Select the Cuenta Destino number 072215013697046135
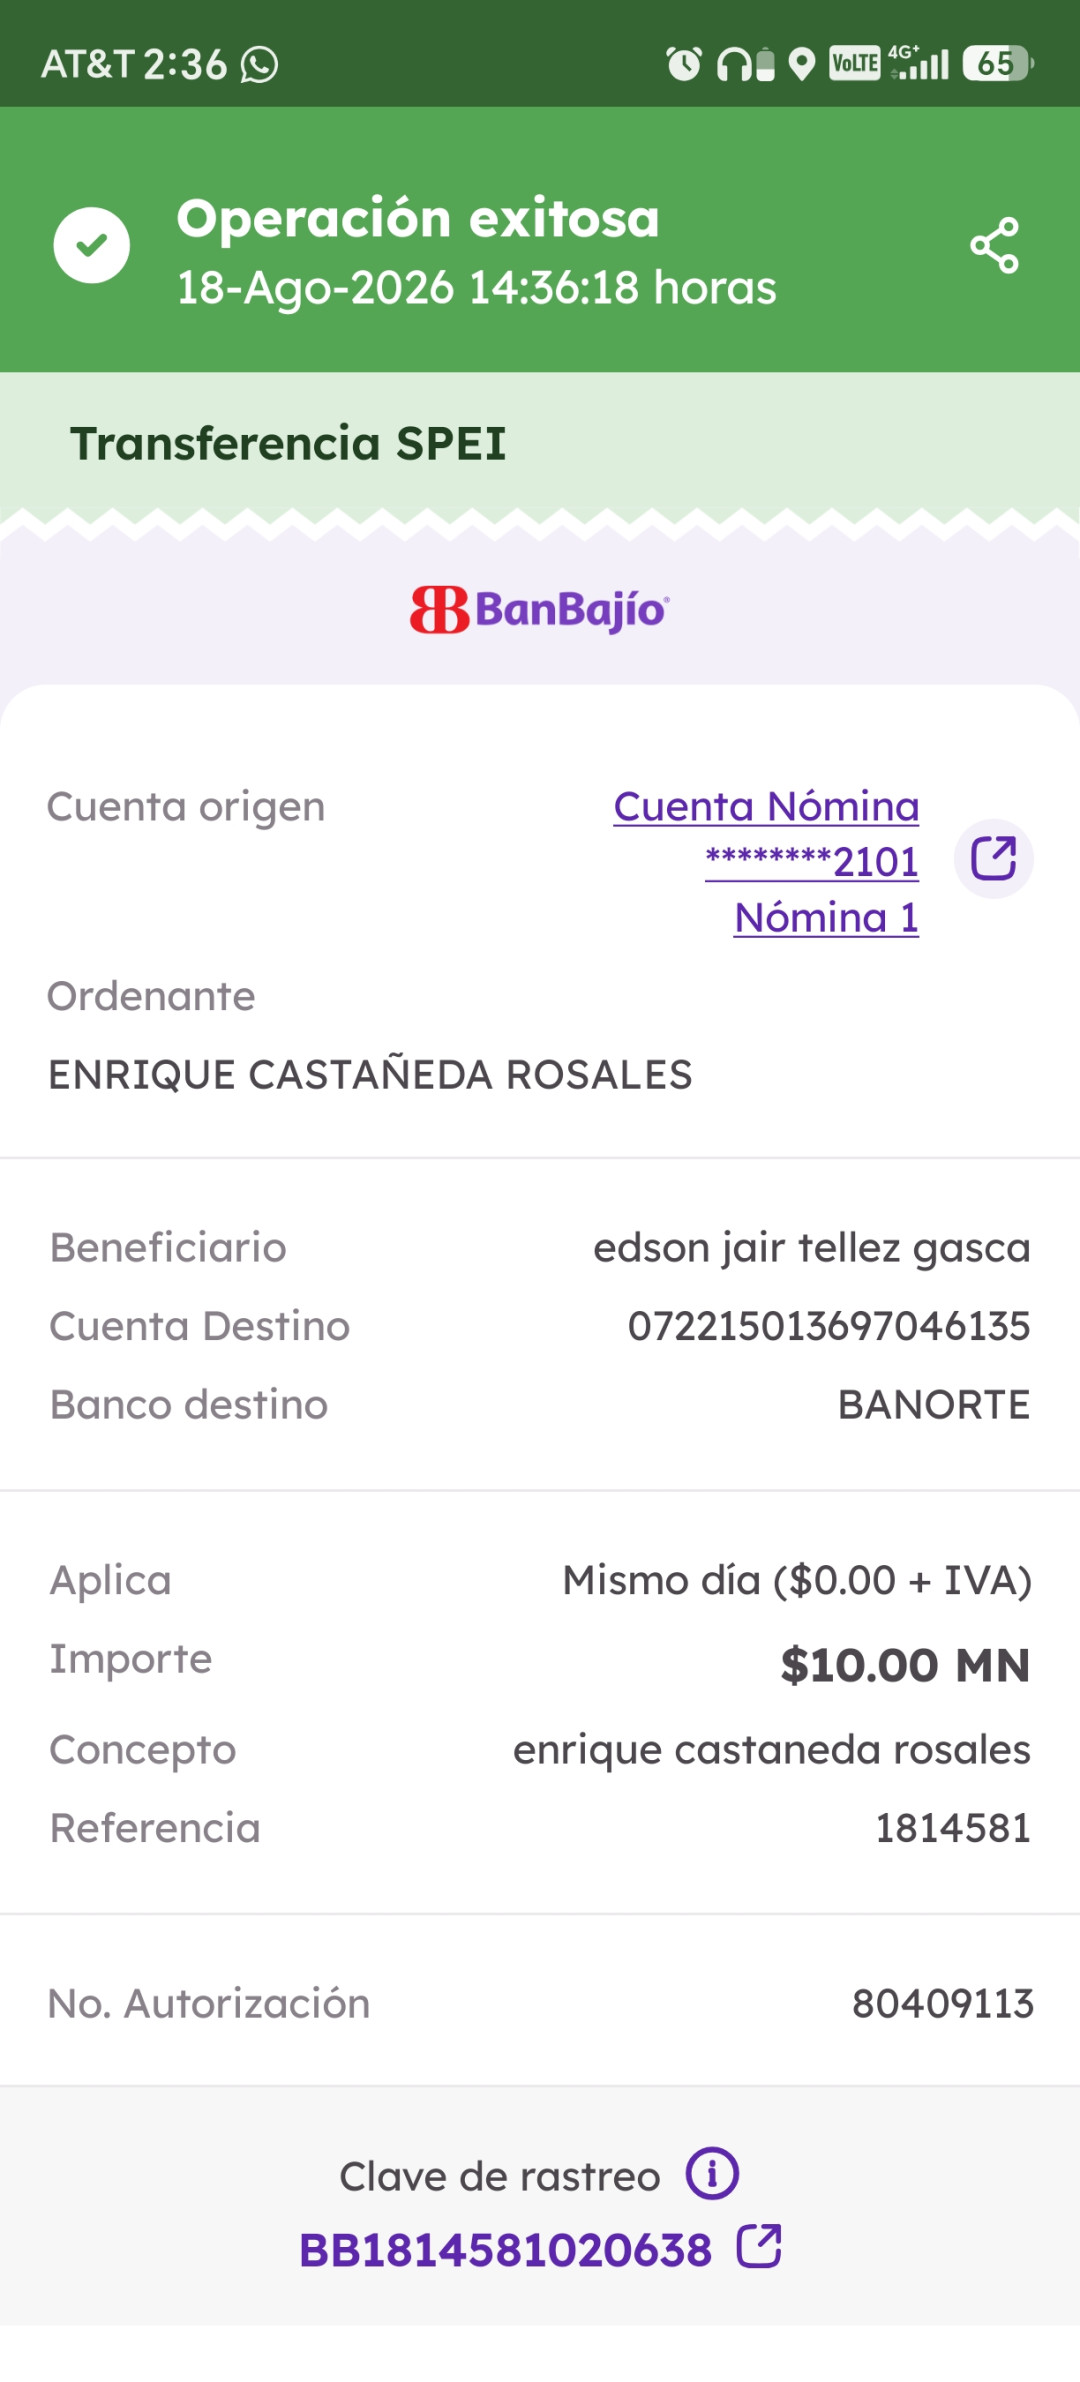 point(829,1326)
